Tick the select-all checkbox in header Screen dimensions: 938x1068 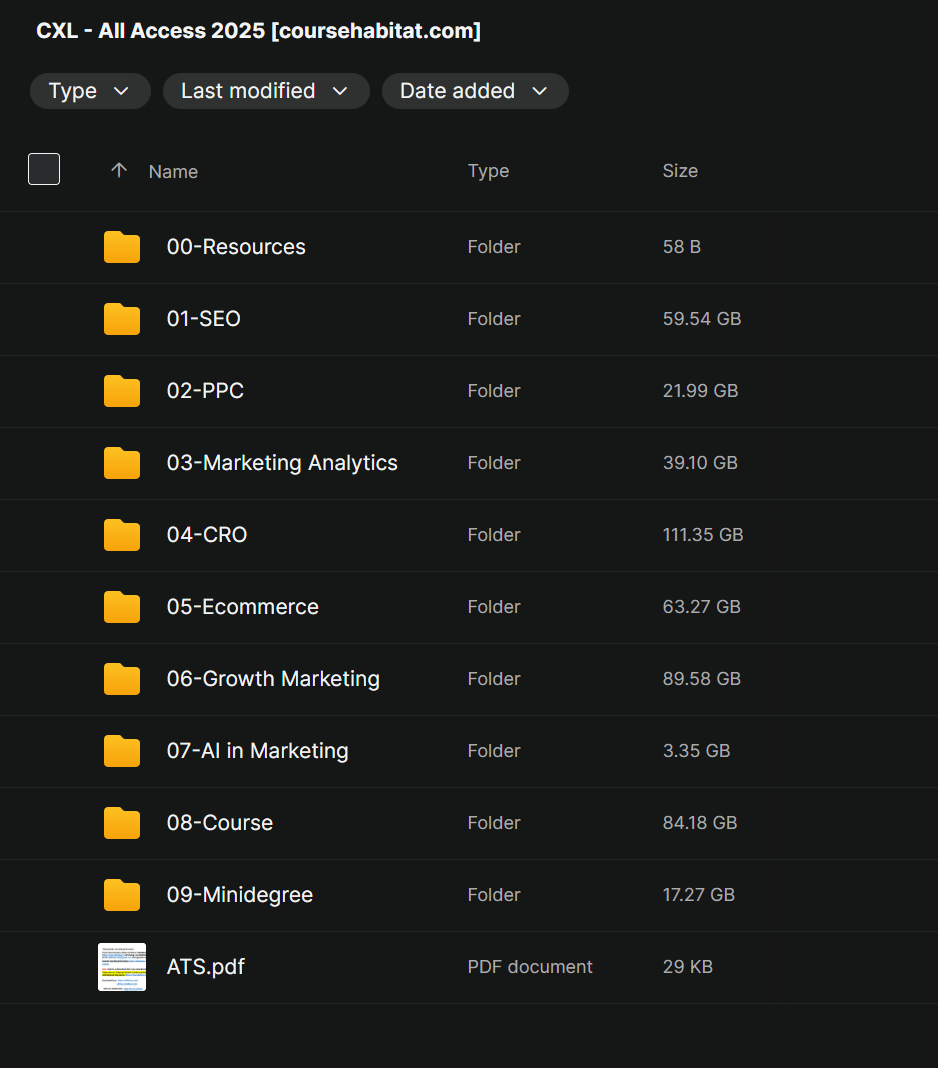pos(44,169)
